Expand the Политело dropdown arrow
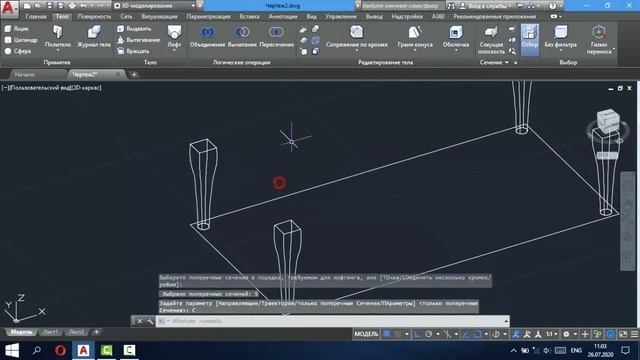The width and height of the screenshot is (640, 360). pyautogui.click(x=58, y=50)
